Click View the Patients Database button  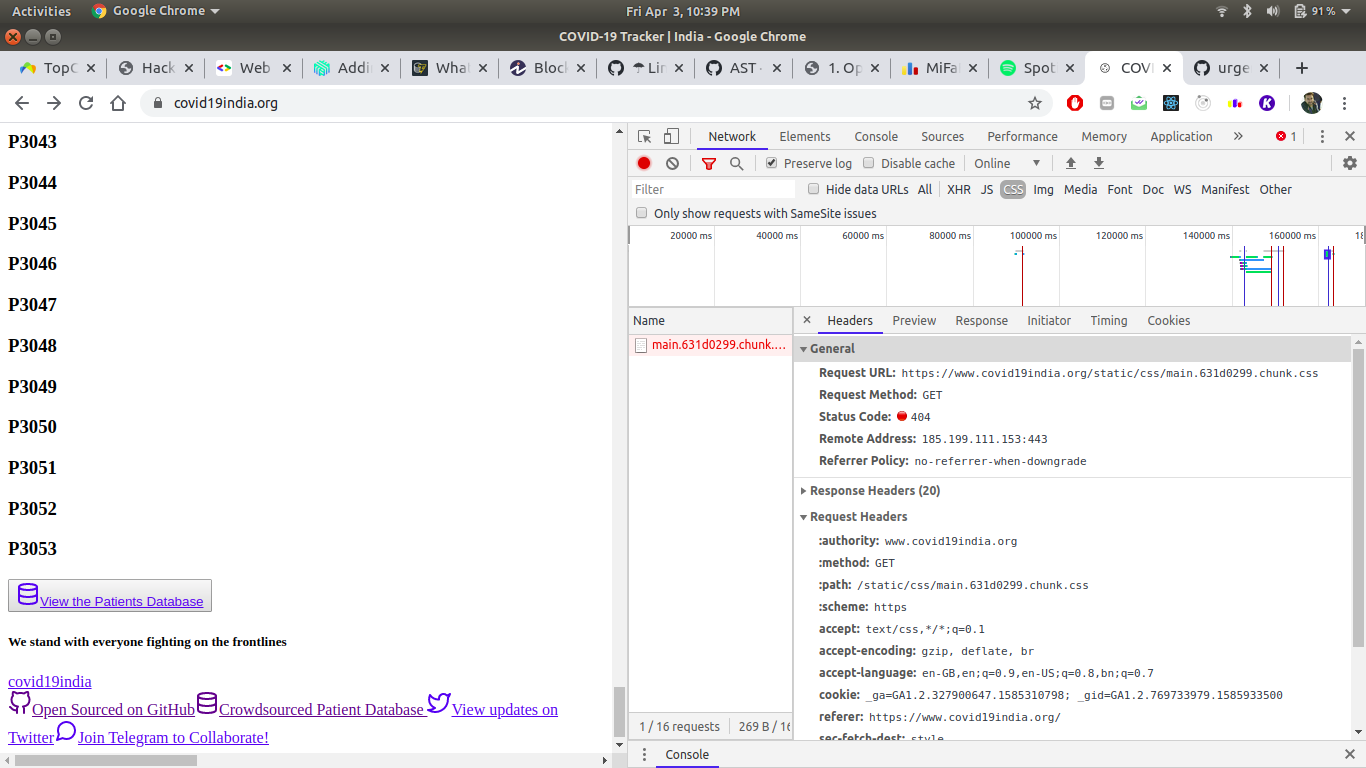point(110,595)
